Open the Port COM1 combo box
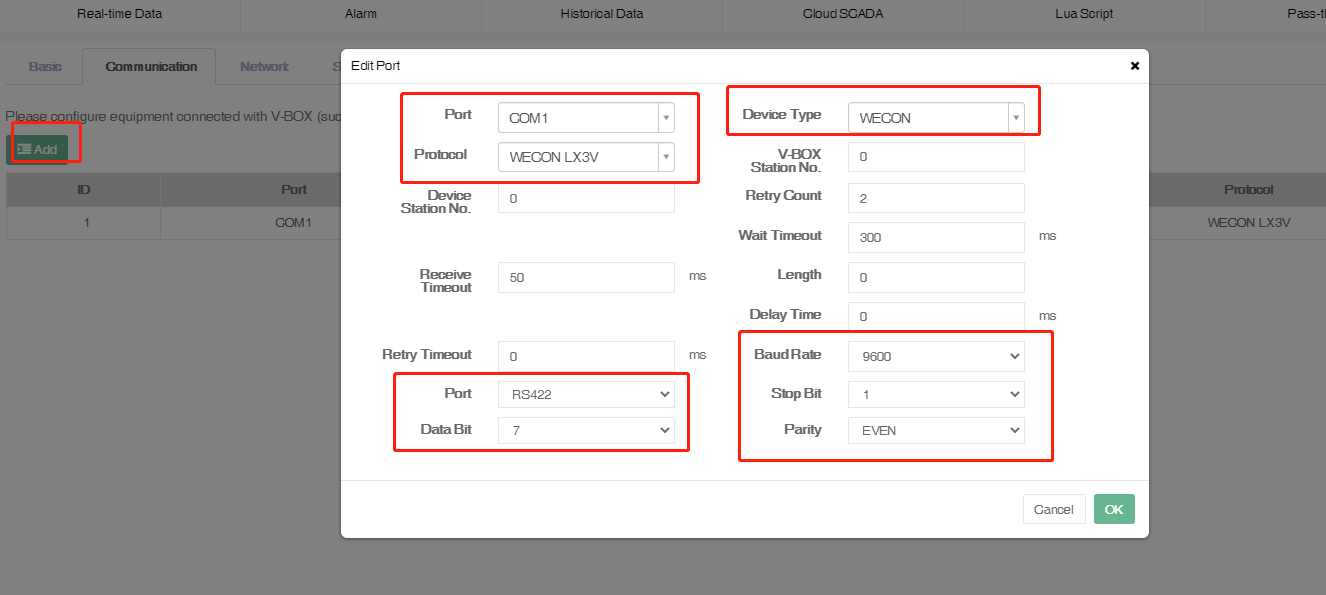 [x=586, y=118]
